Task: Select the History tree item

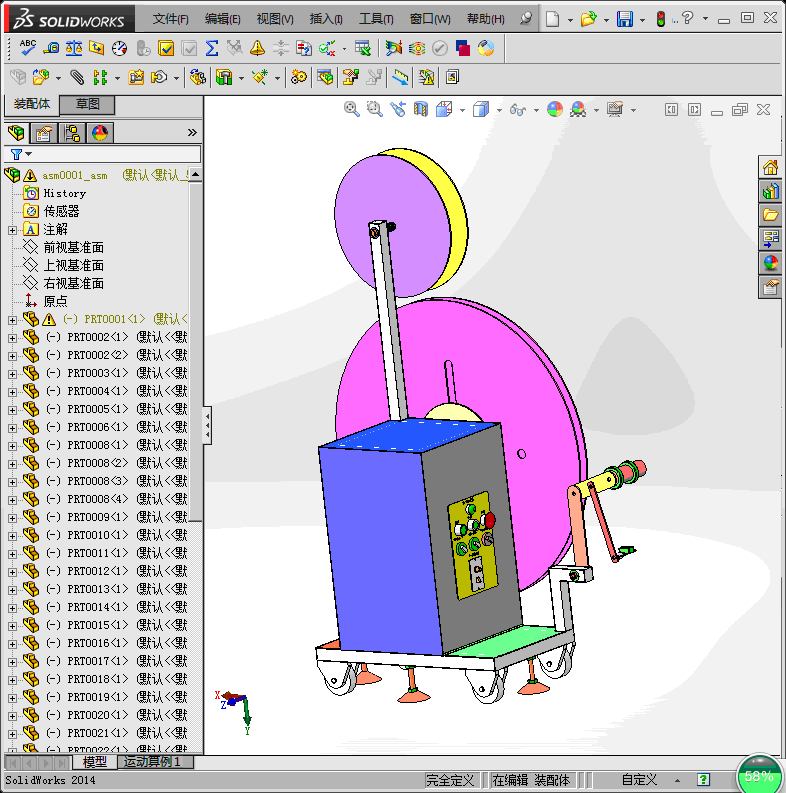Action: 65,193
